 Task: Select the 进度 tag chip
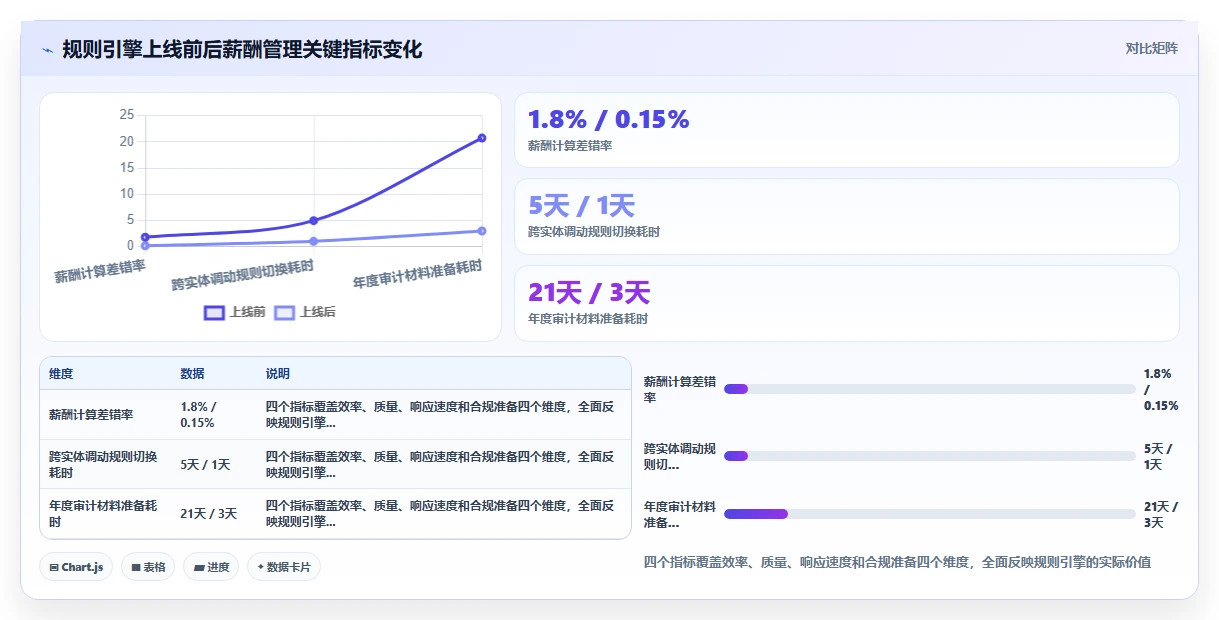coord(211,567)
